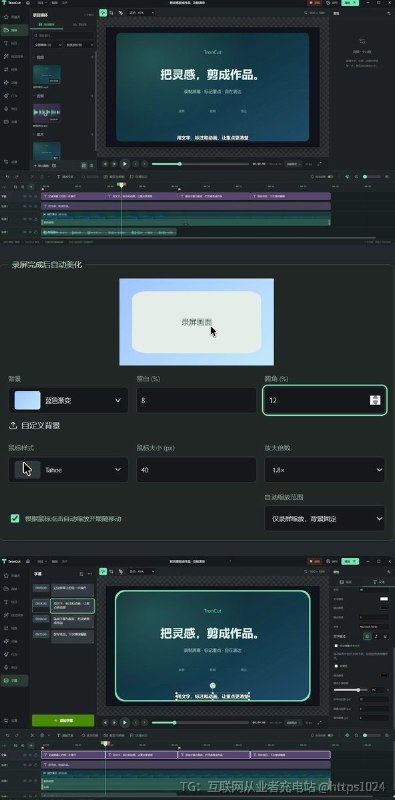Click the 留白 (%) input field

pyautogui.click(x=196, y=401)
